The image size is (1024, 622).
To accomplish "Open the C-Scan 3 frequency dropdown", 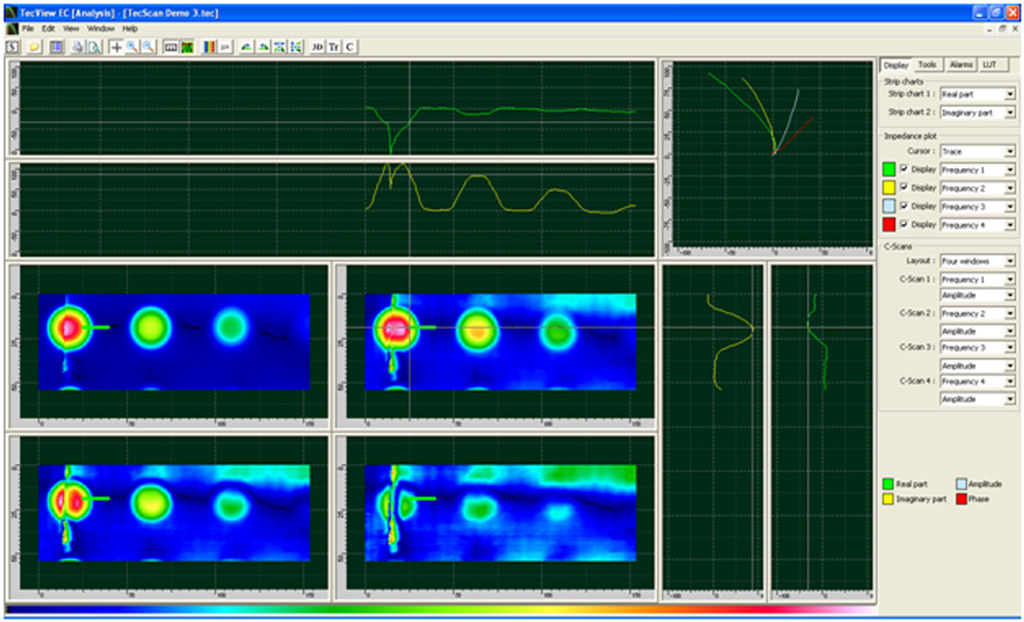I will [x=978, y=348].
